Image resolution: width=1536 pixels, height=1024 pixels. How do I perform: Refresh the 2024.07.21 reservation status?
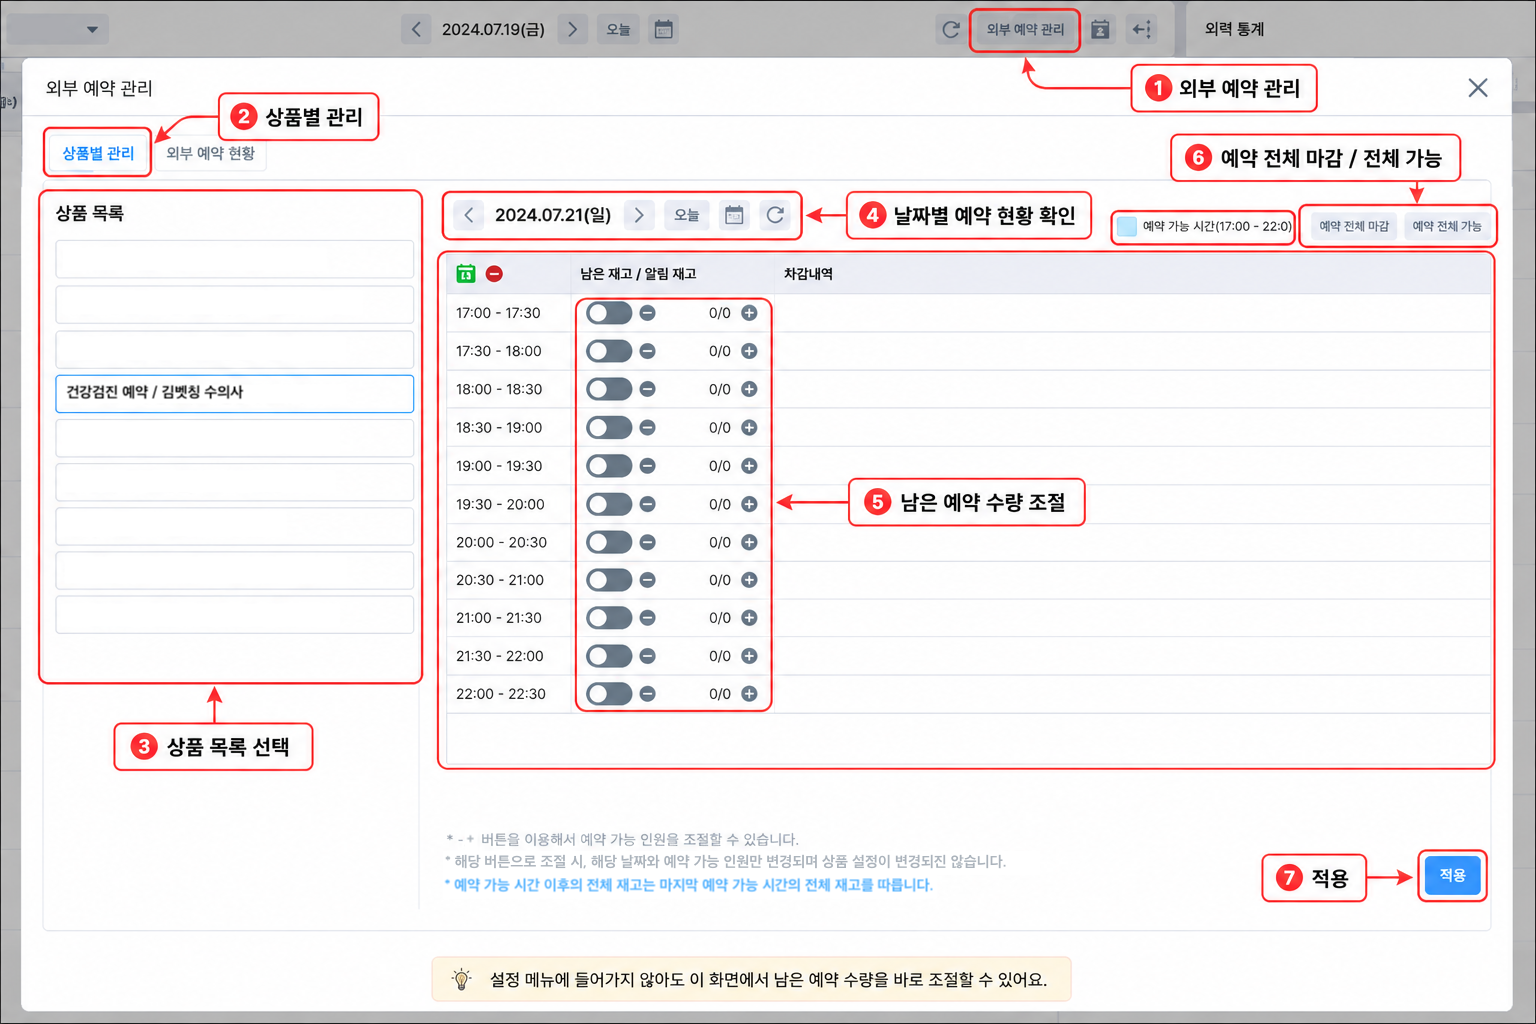(x=775, y=215)
